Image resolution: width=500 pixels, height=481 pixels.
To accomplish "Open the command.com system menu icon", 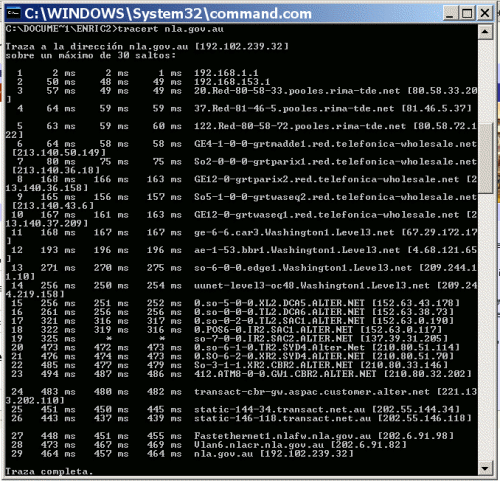I will click(x=13, y=13).
